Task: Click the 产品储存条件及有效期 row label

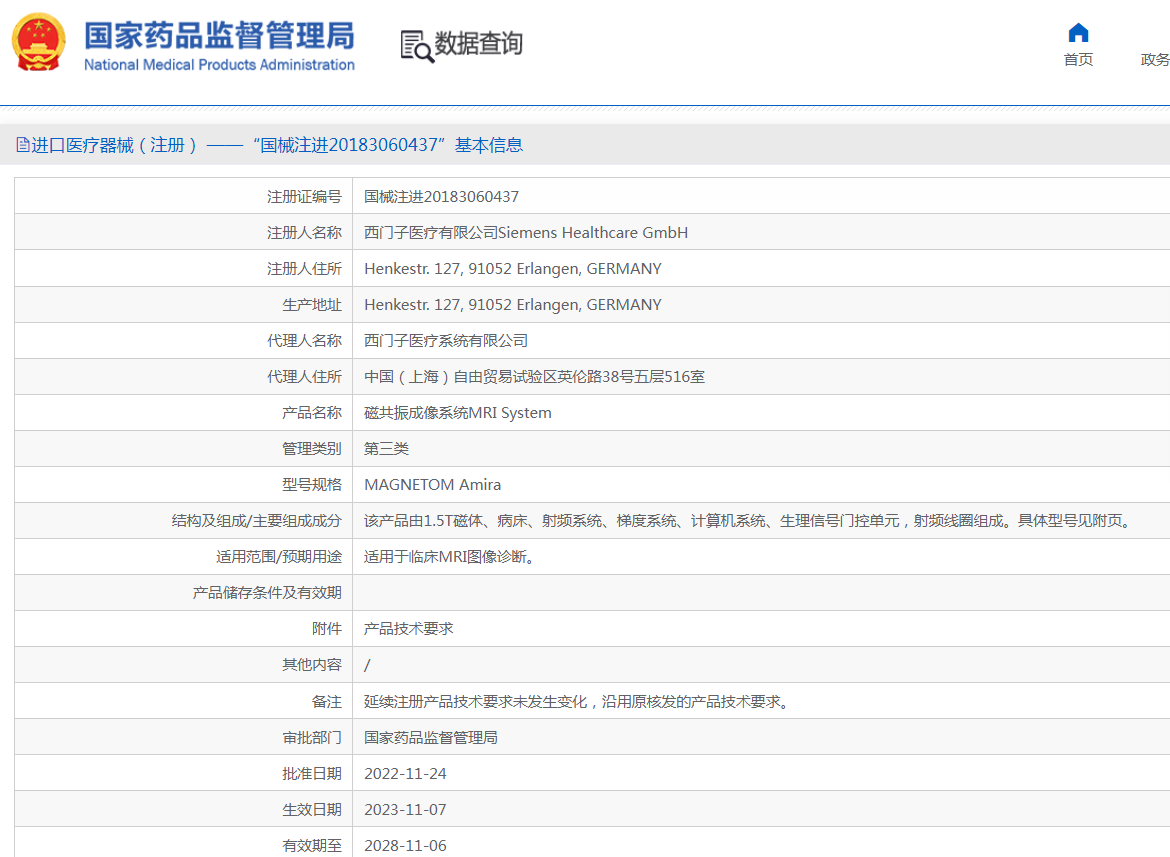Action: point(266,593)
